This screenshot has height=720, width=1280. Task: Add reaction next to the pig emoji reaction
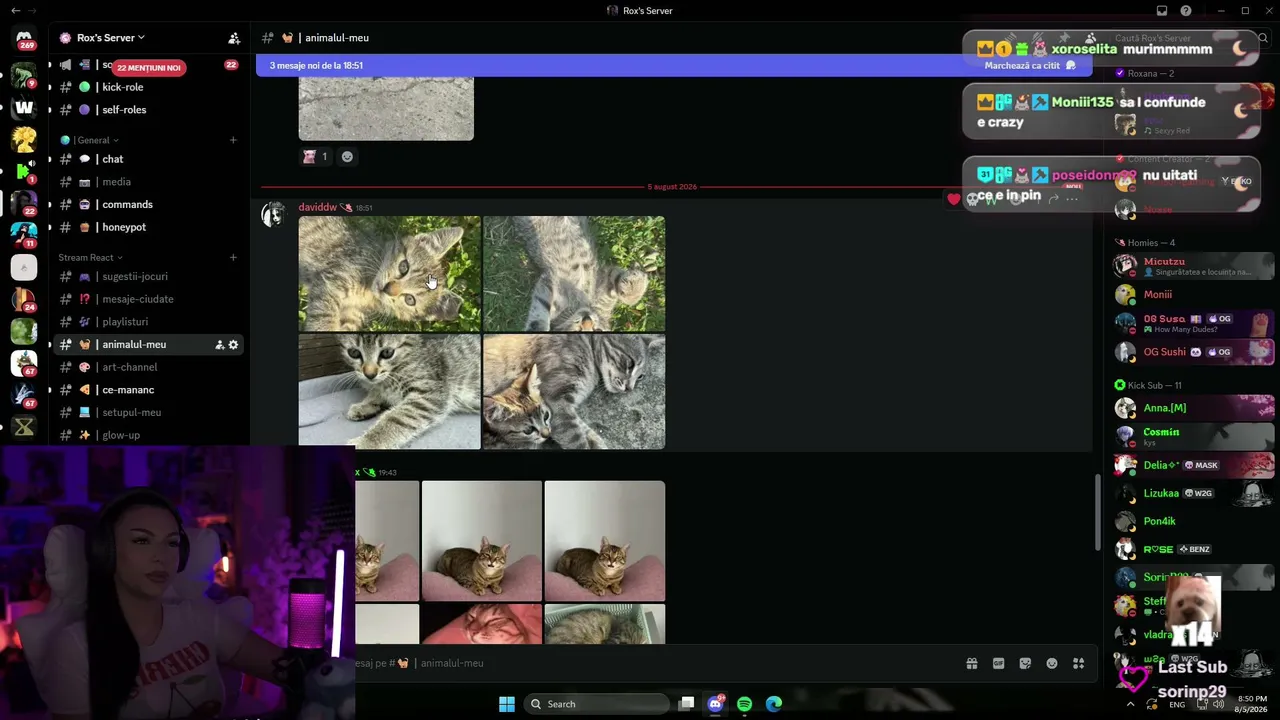pyautogui.click(x=347, y=157)
